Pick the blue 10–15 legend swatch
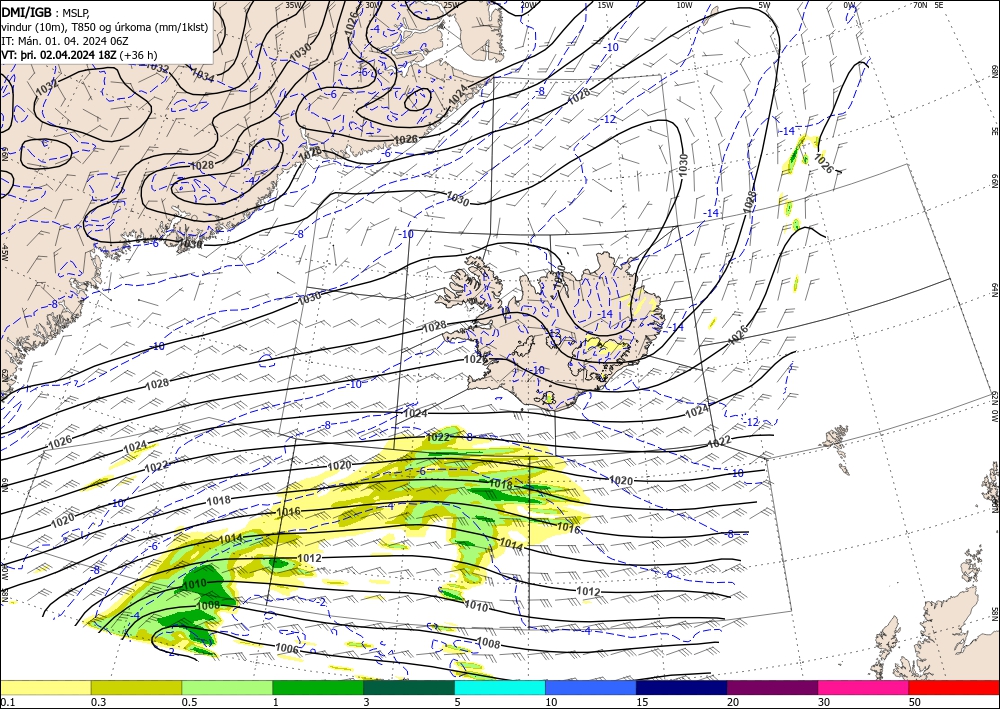This screenshot has width=1000, height=709. pyautogui.click(x=591, y=687)
